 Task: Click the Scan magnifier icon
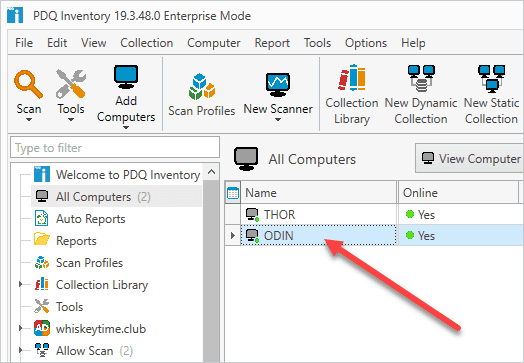tap(28, 84)
